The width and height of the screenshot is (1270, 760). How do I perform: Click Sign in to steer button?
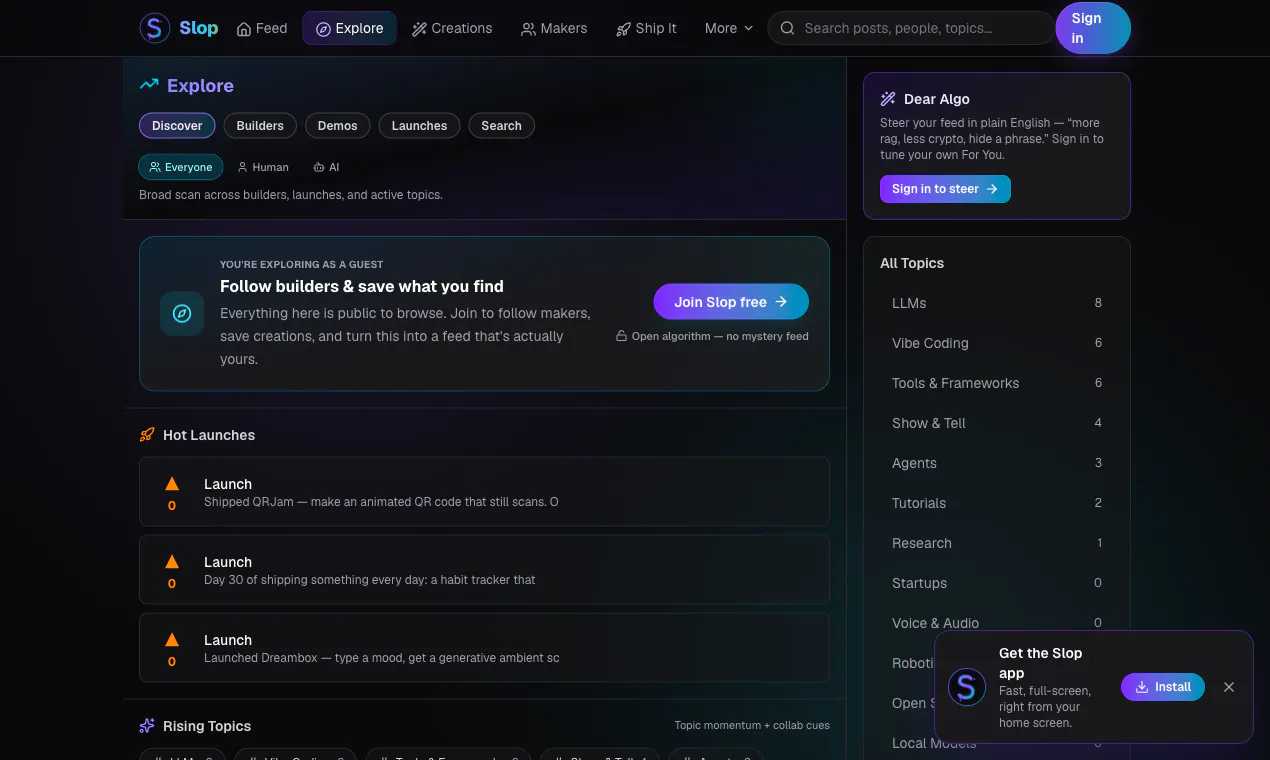coord(945,189)
